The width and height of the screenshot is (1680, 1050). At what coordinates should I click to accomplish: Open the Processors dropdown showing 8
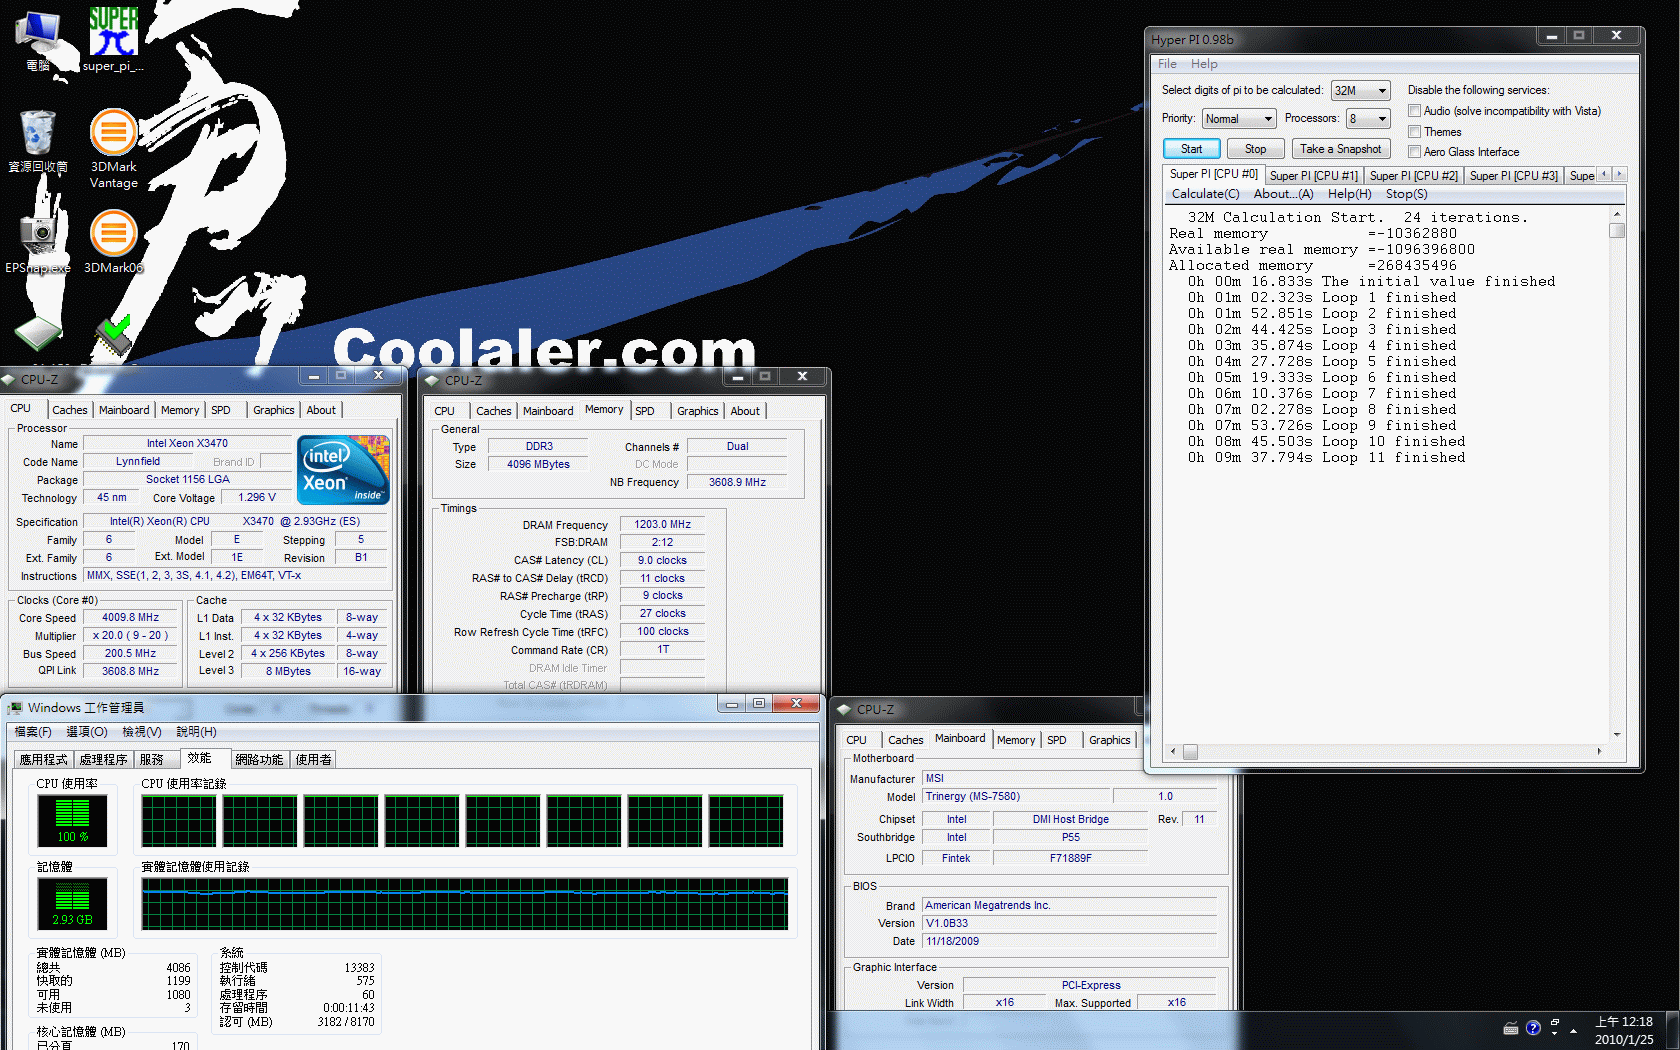pyautogui.click(x=1368, y=118)
